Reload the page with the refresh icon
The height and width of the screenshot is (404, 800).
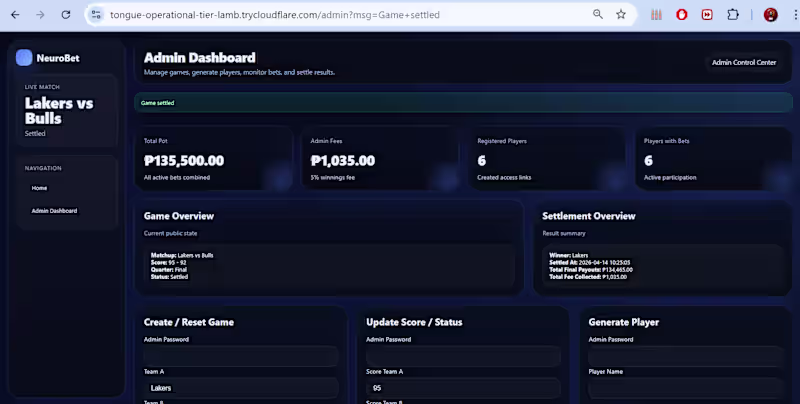pos(66,15)
